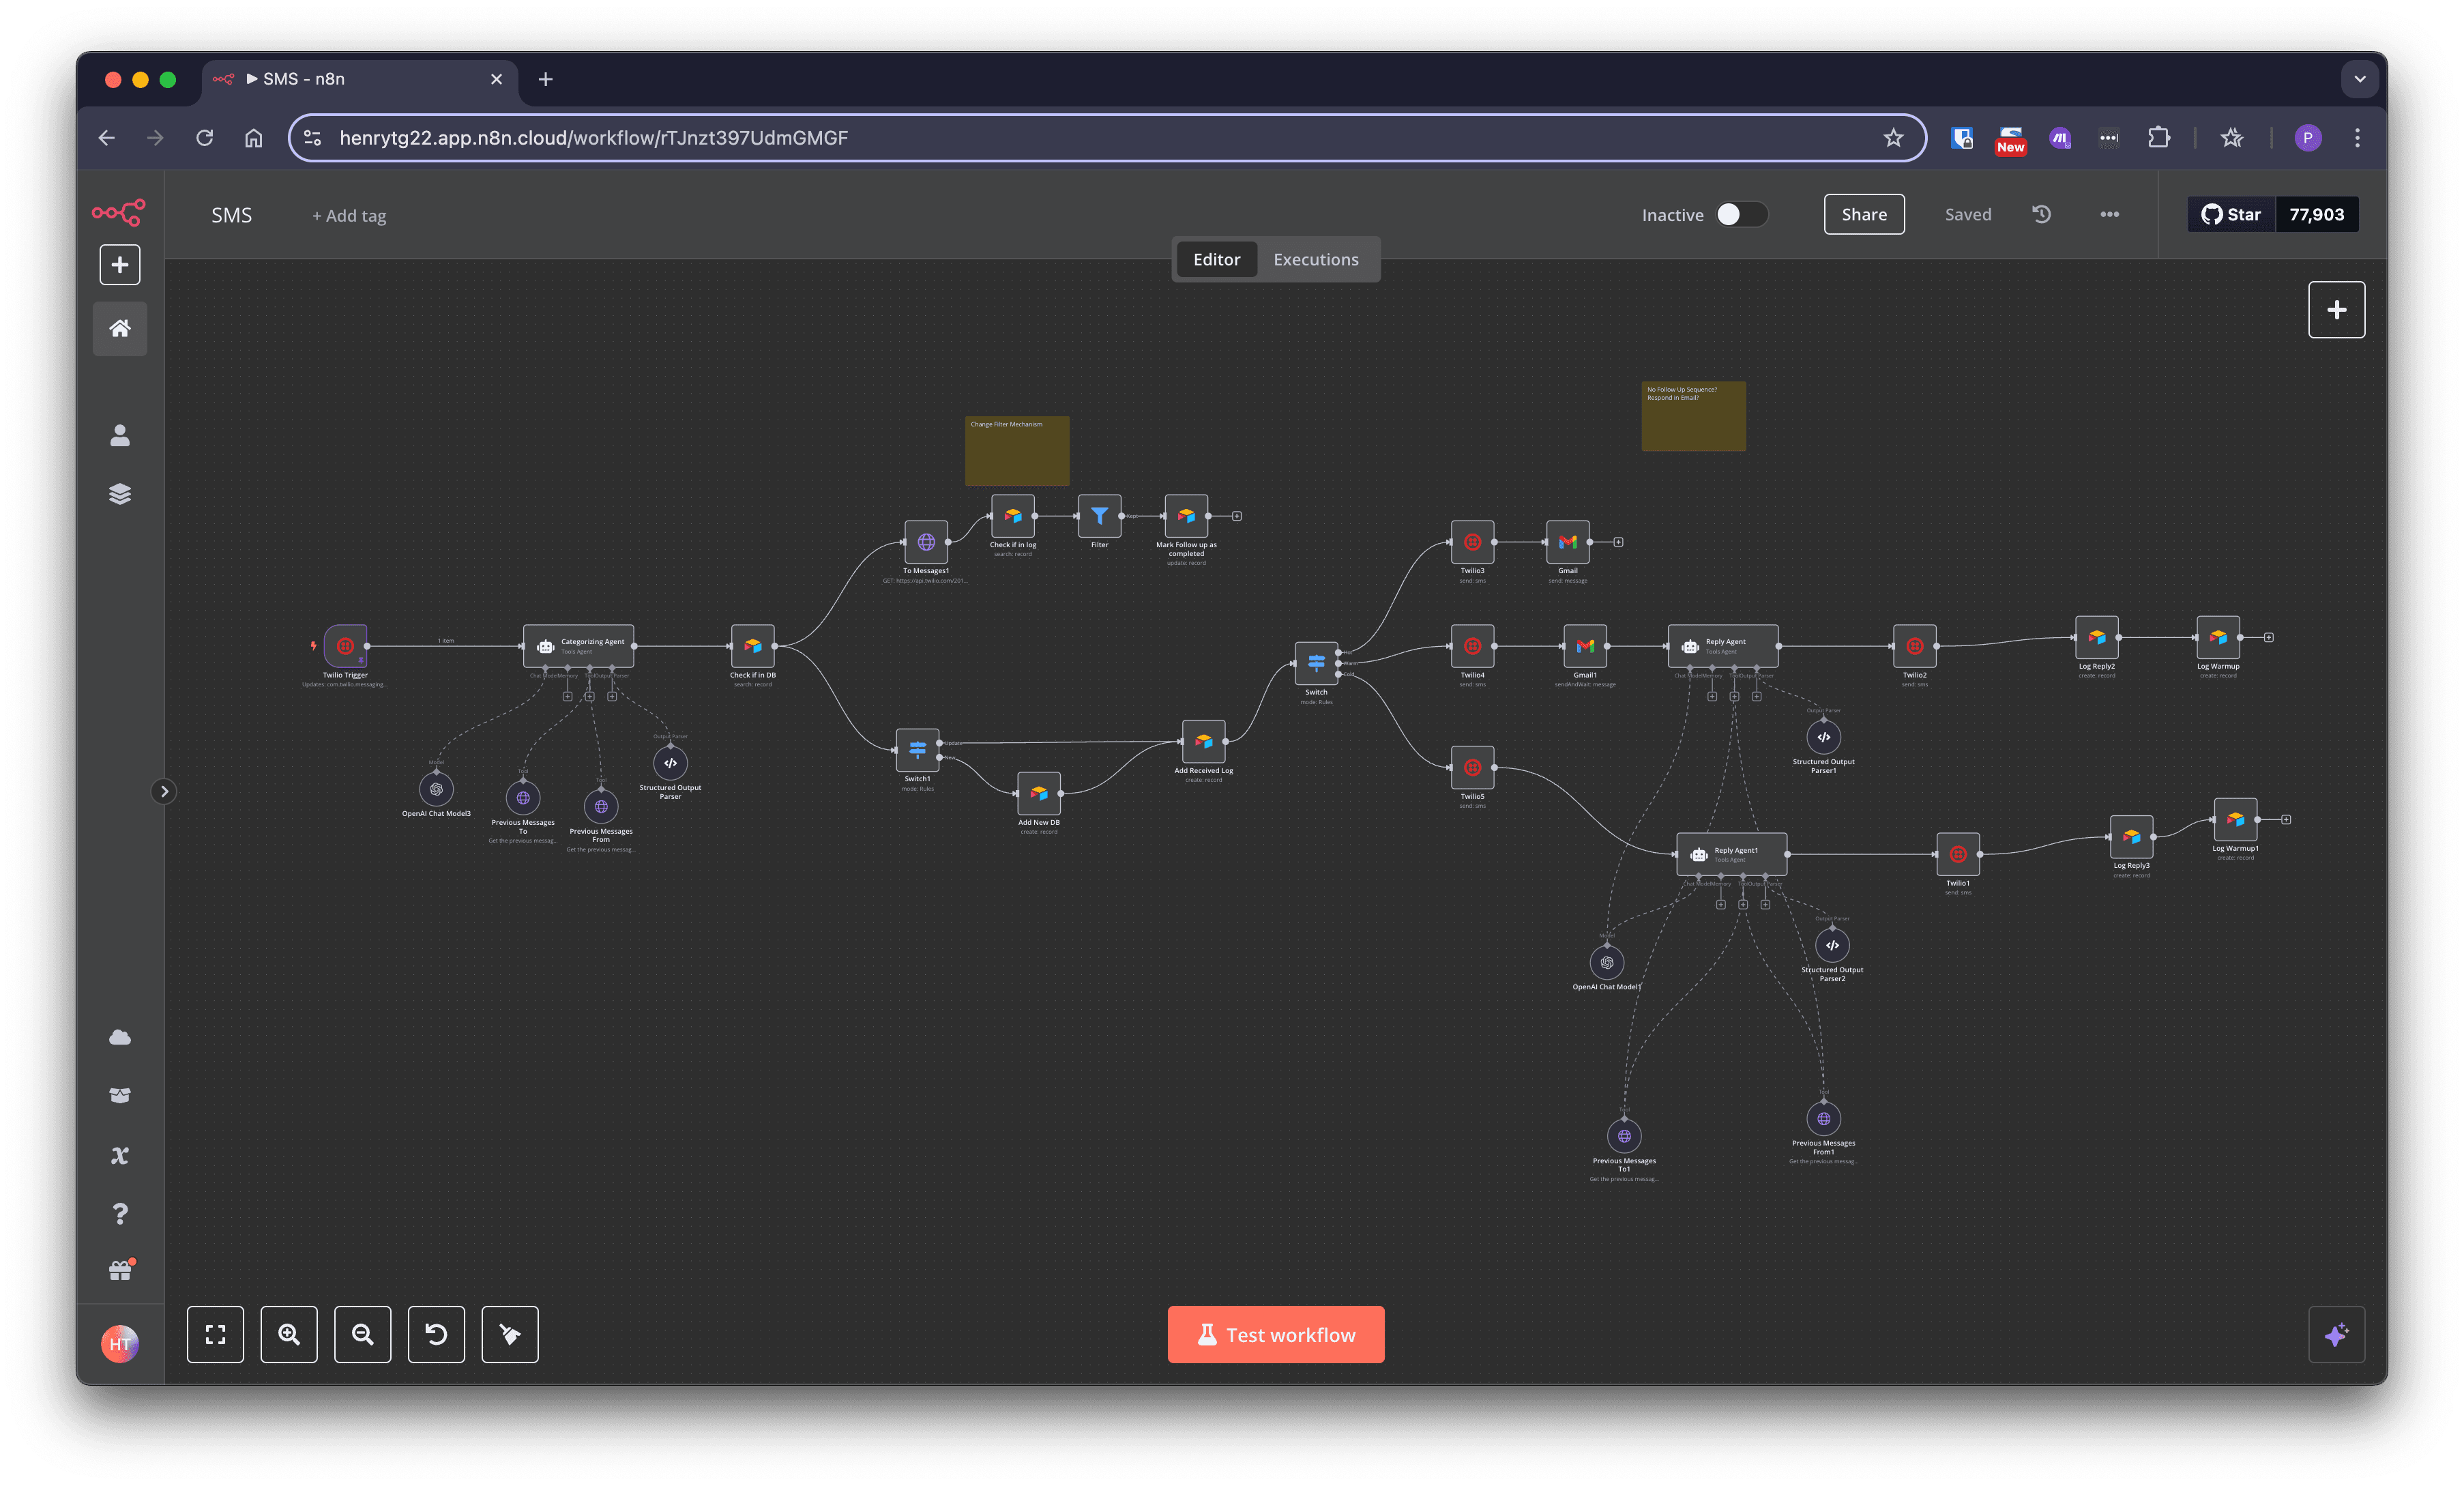Open the cloud admin icon in sidebar
The height and width of the screenshot is (1486, 2464).
(120, 1037)
